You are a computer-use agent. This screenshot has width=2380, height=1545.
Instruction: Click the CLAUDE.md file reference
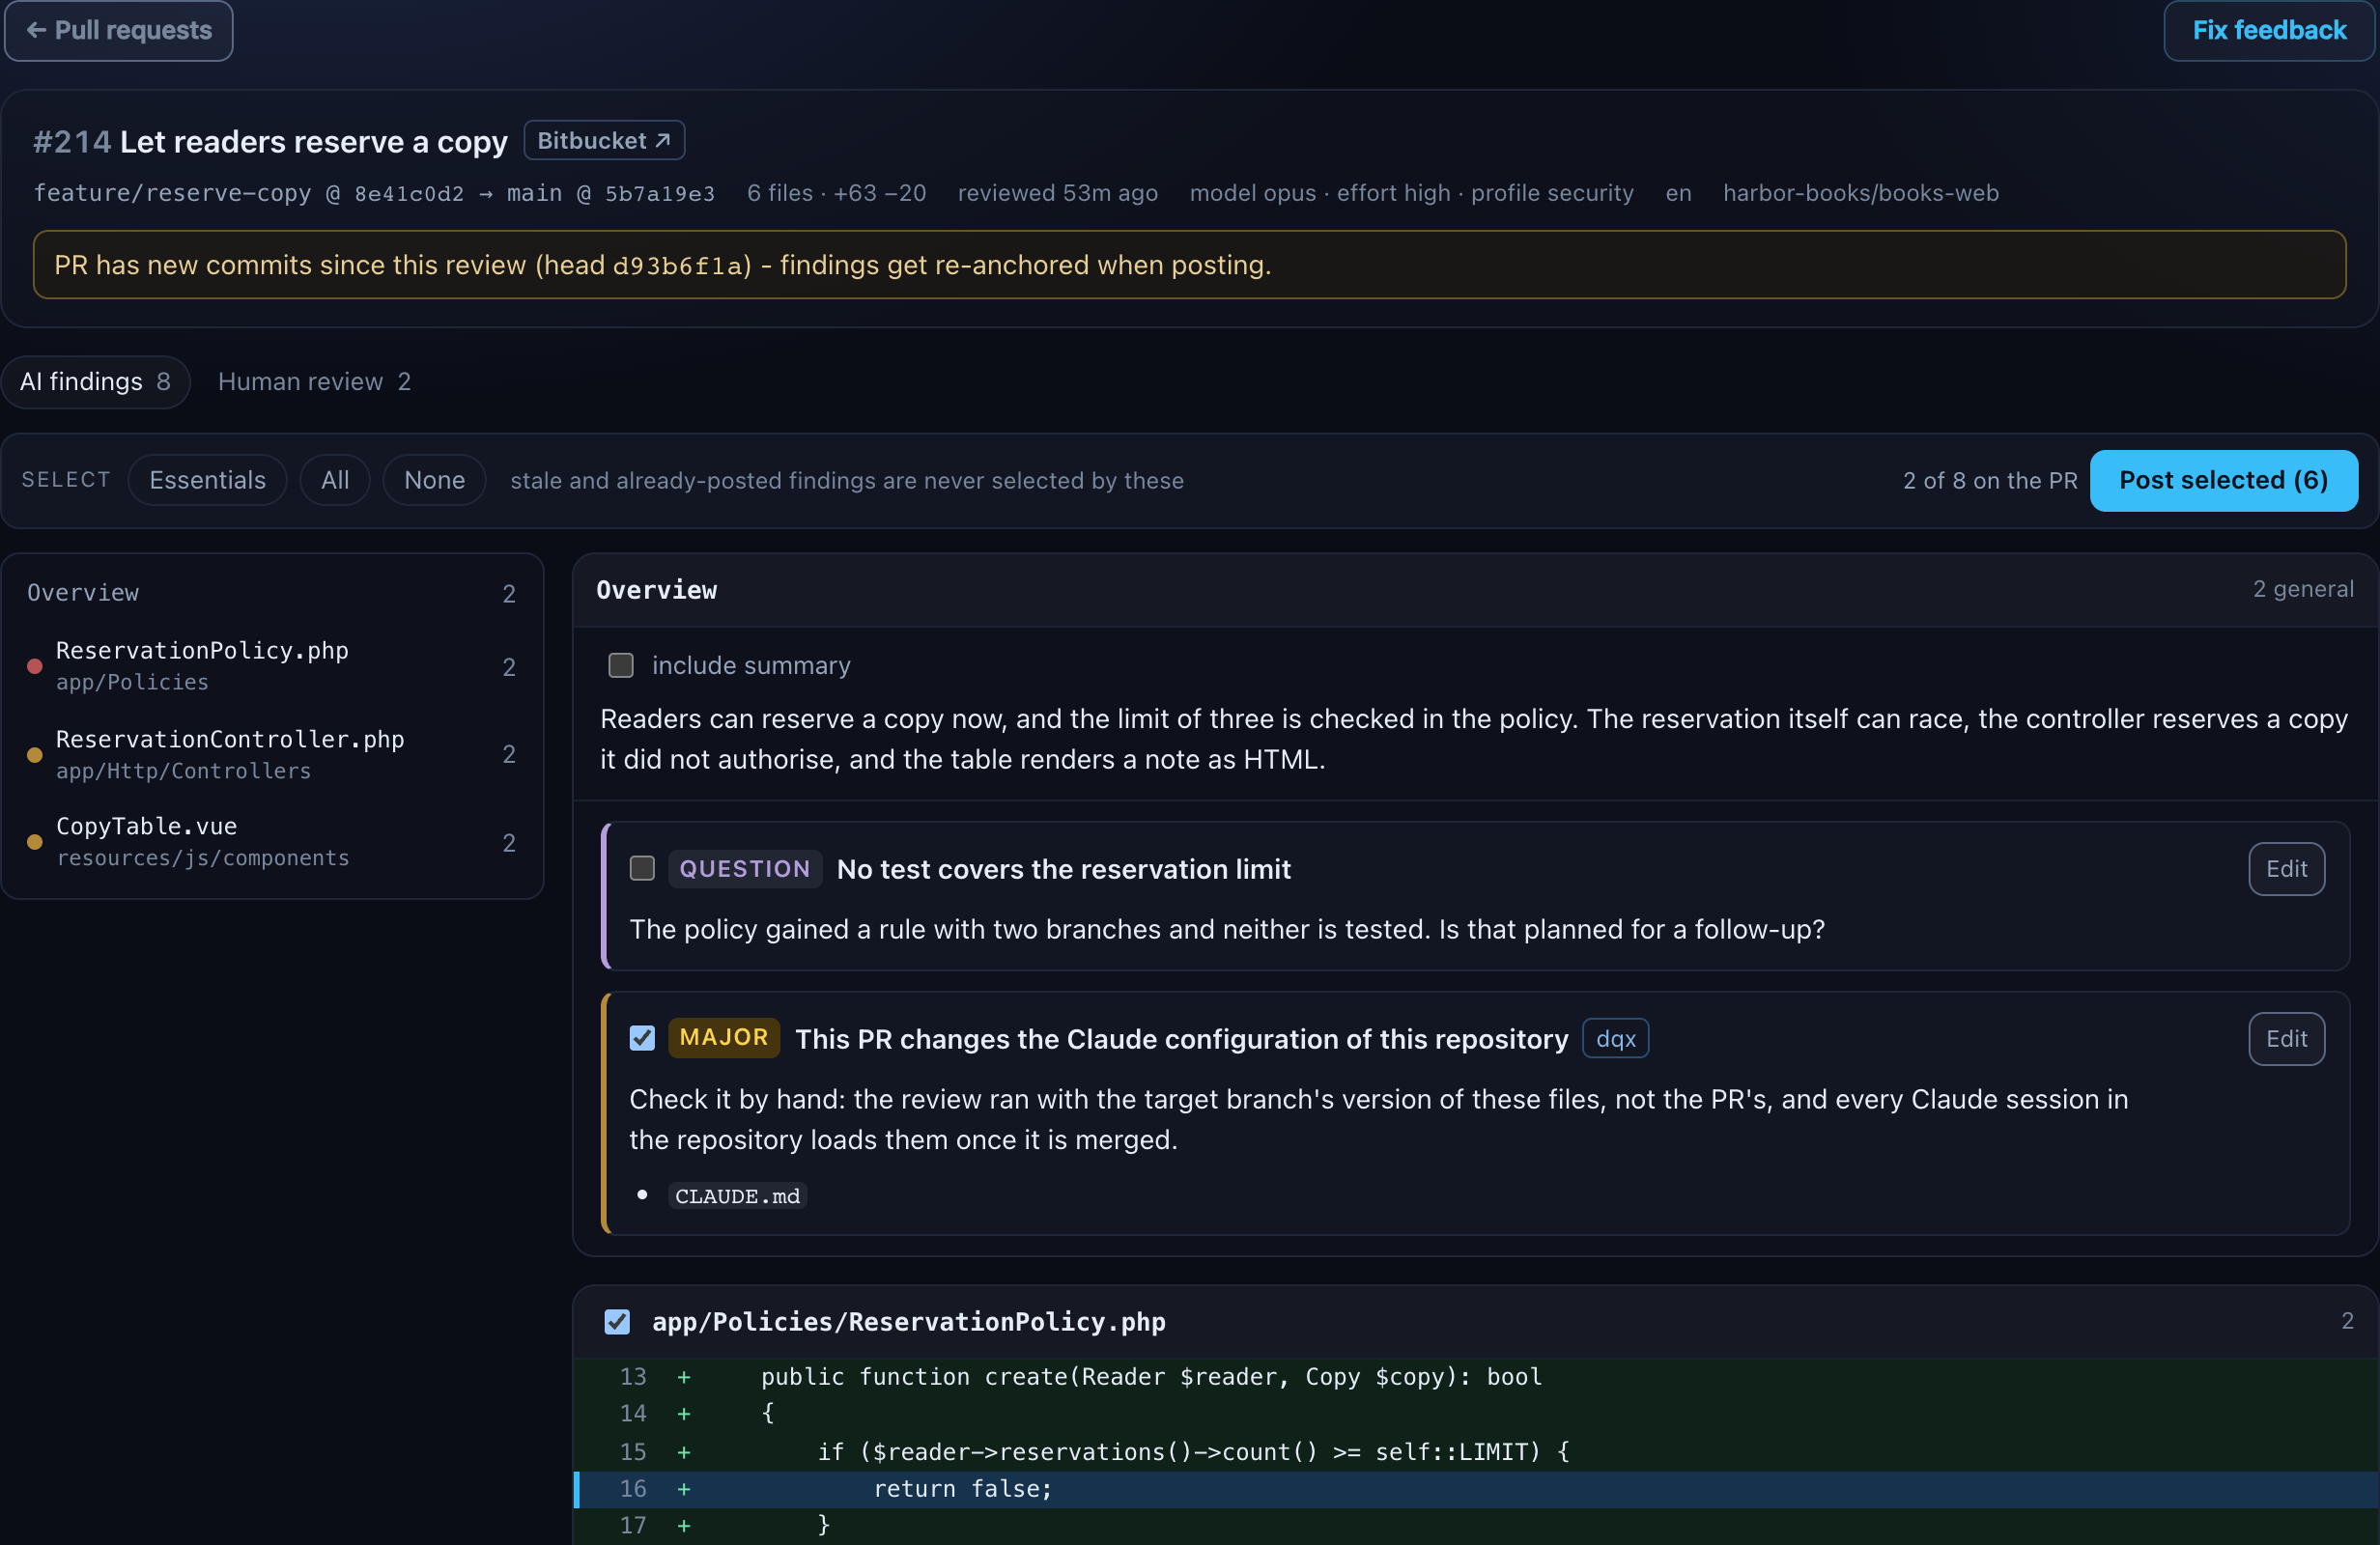[737, 1196]
